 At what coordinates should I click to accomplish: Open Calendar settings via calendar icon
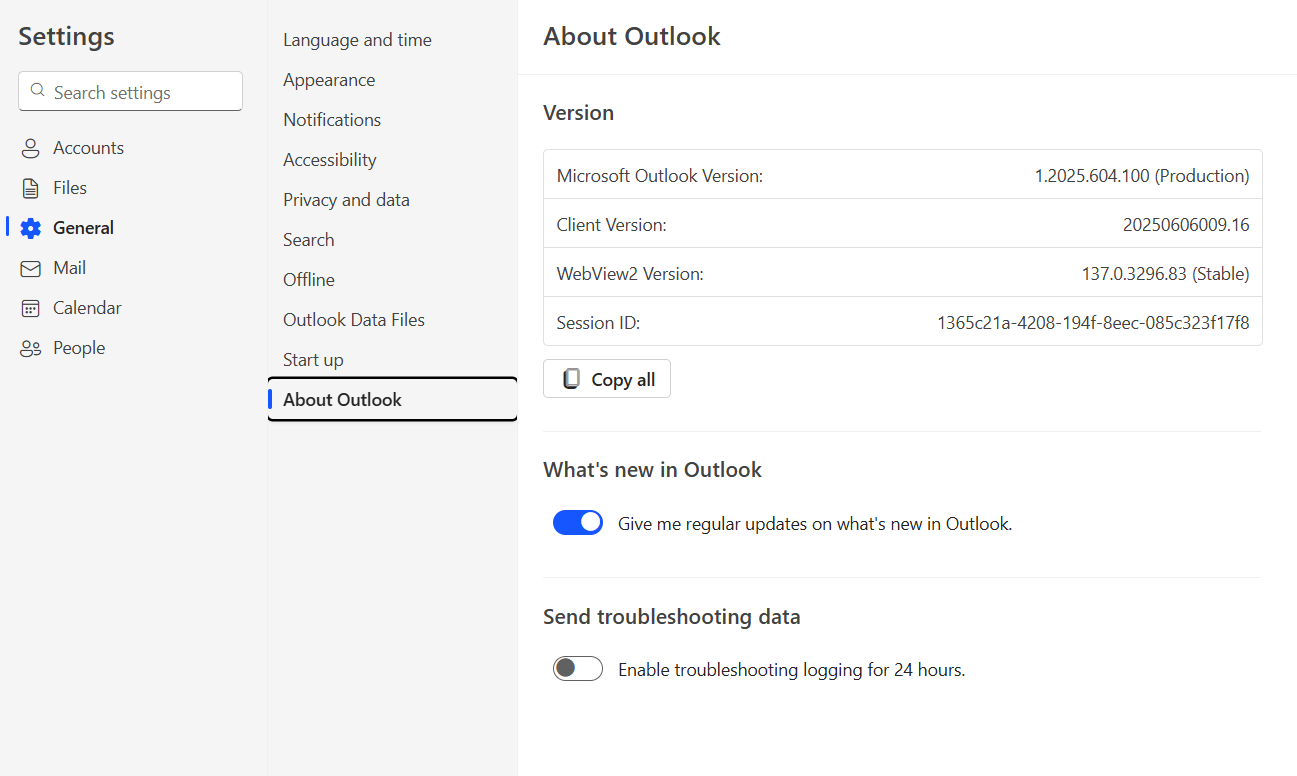[31, 307]
